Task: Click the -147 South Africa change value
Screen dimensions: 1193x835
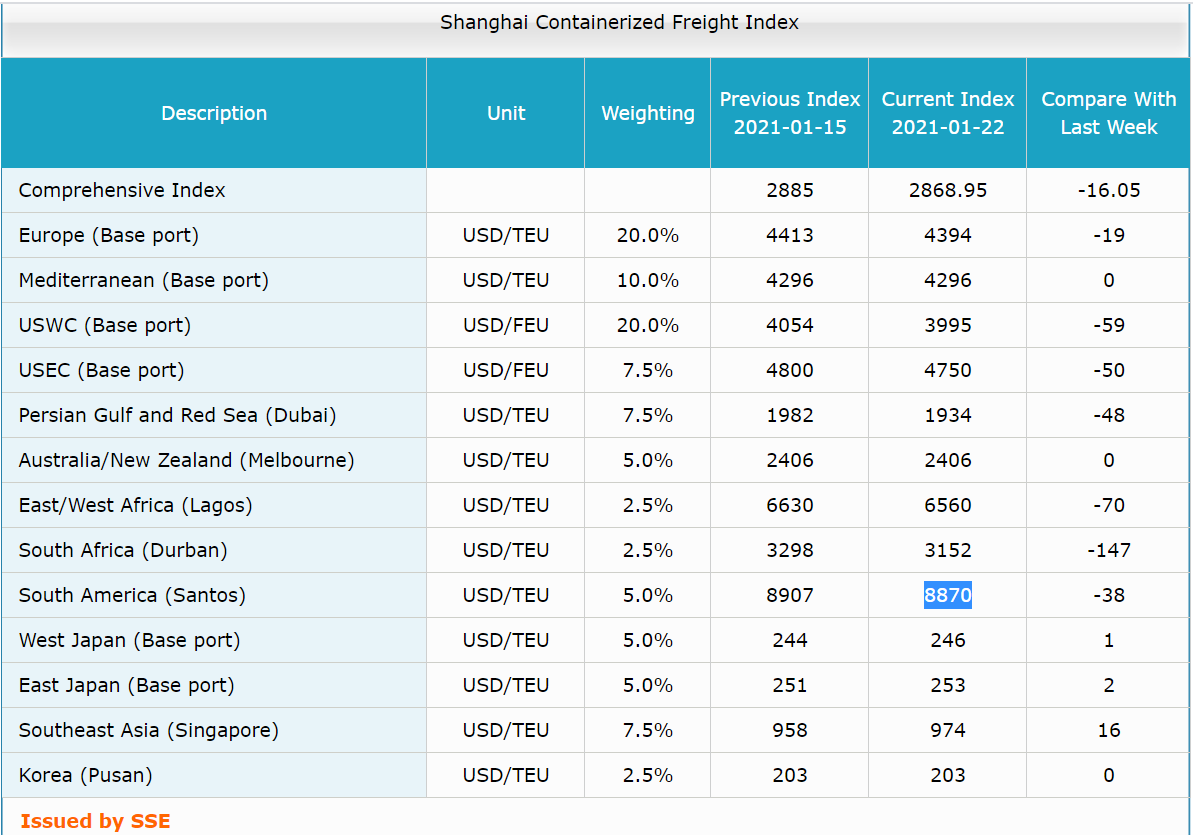Action: pyautogui.click(x=1108, y=550)
